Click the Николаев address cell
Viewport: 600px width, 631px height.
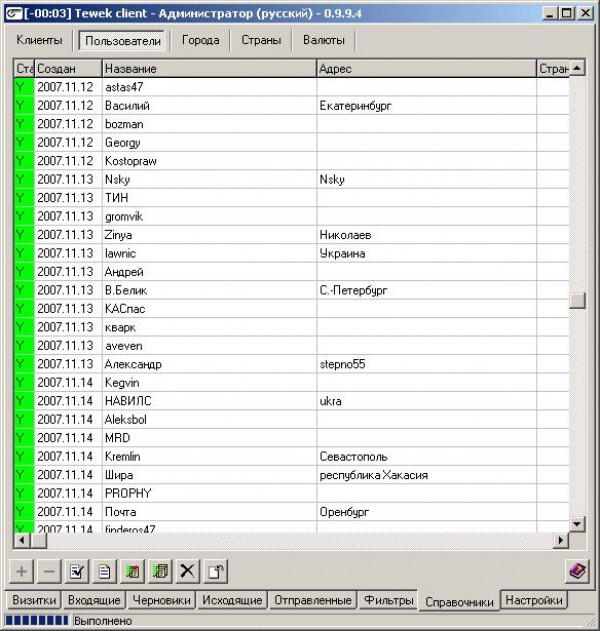[427, 235]
